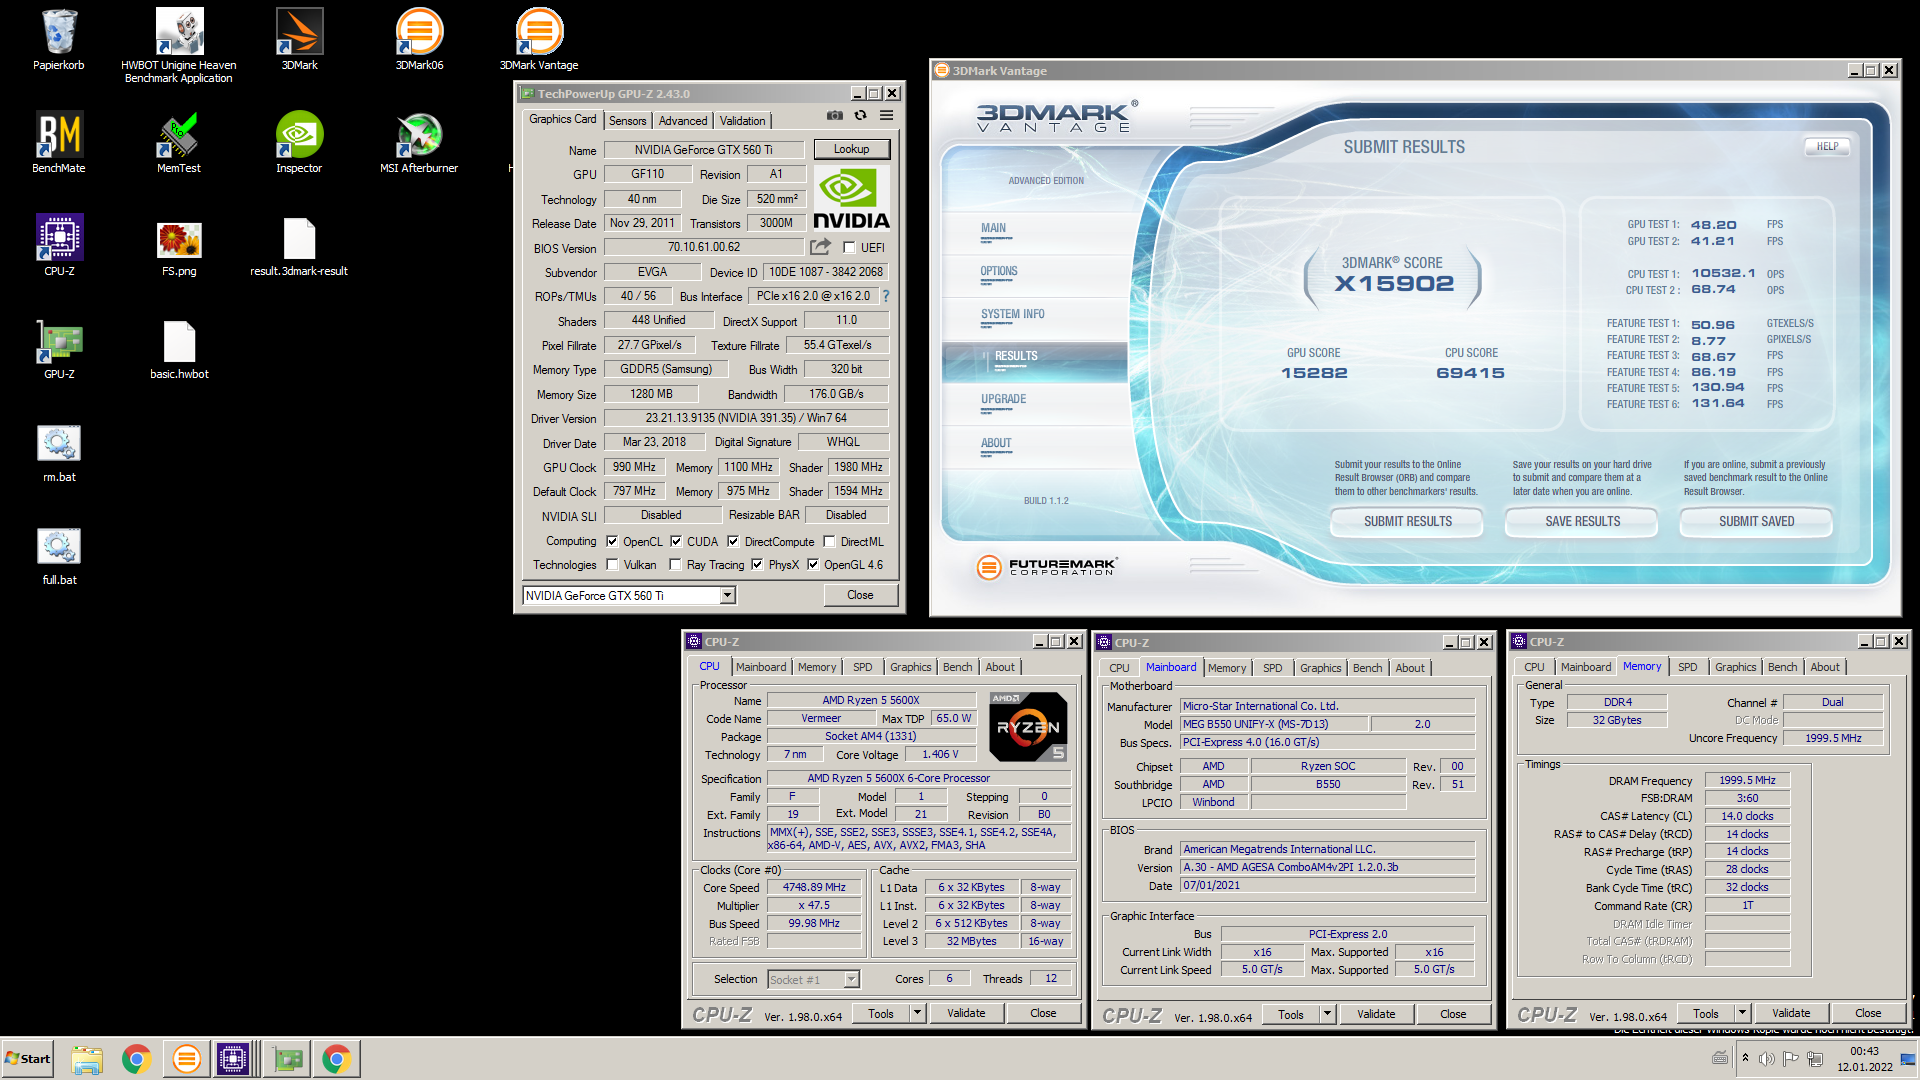Open the GPU selection dropdown in GPU-Z
This screenshot has height=1080, width=1920.
point(727,596)
